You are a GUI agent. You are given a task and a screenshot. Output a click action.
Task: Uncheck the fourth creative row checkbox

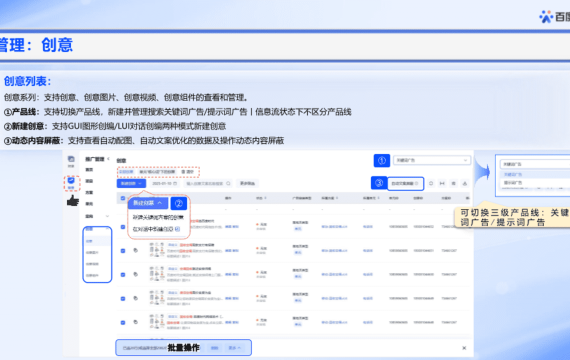(123, 299)
